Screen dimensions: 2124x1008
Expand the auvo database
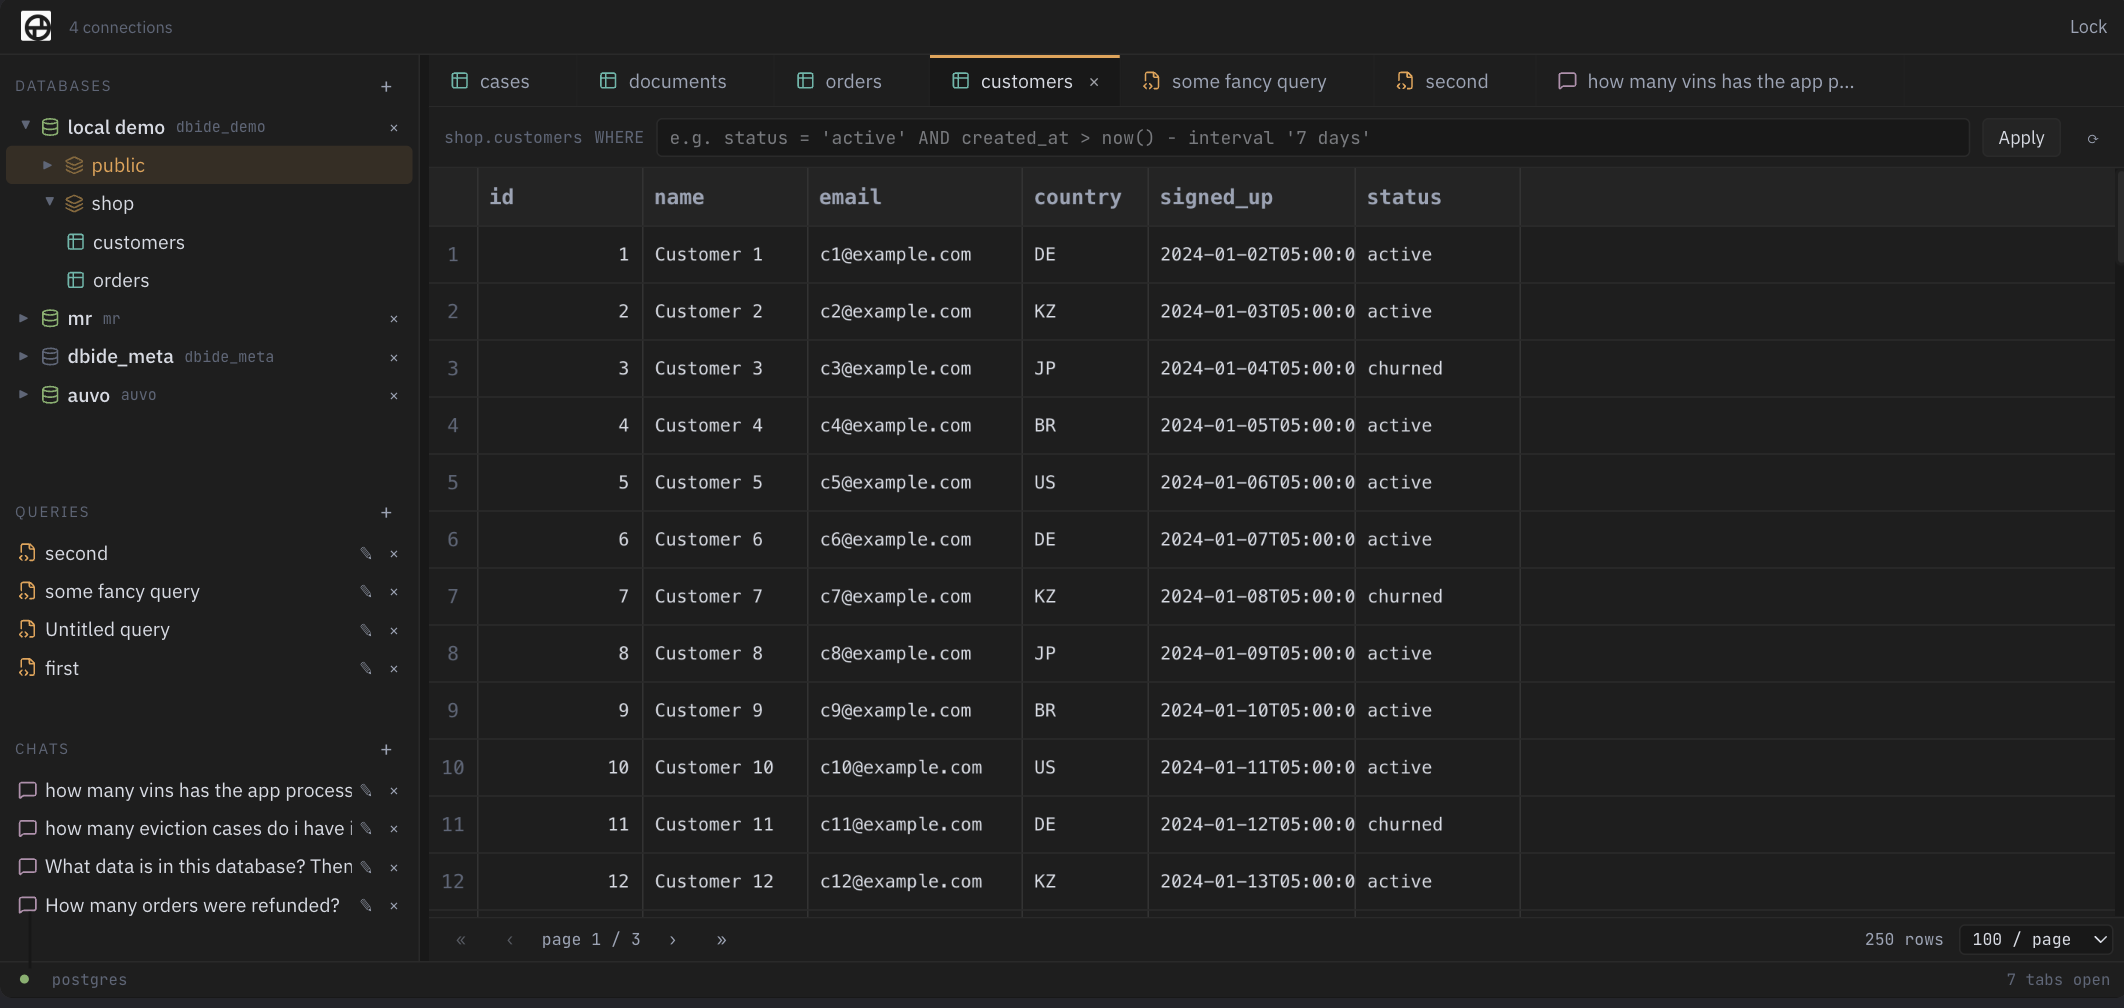(23, 394)
